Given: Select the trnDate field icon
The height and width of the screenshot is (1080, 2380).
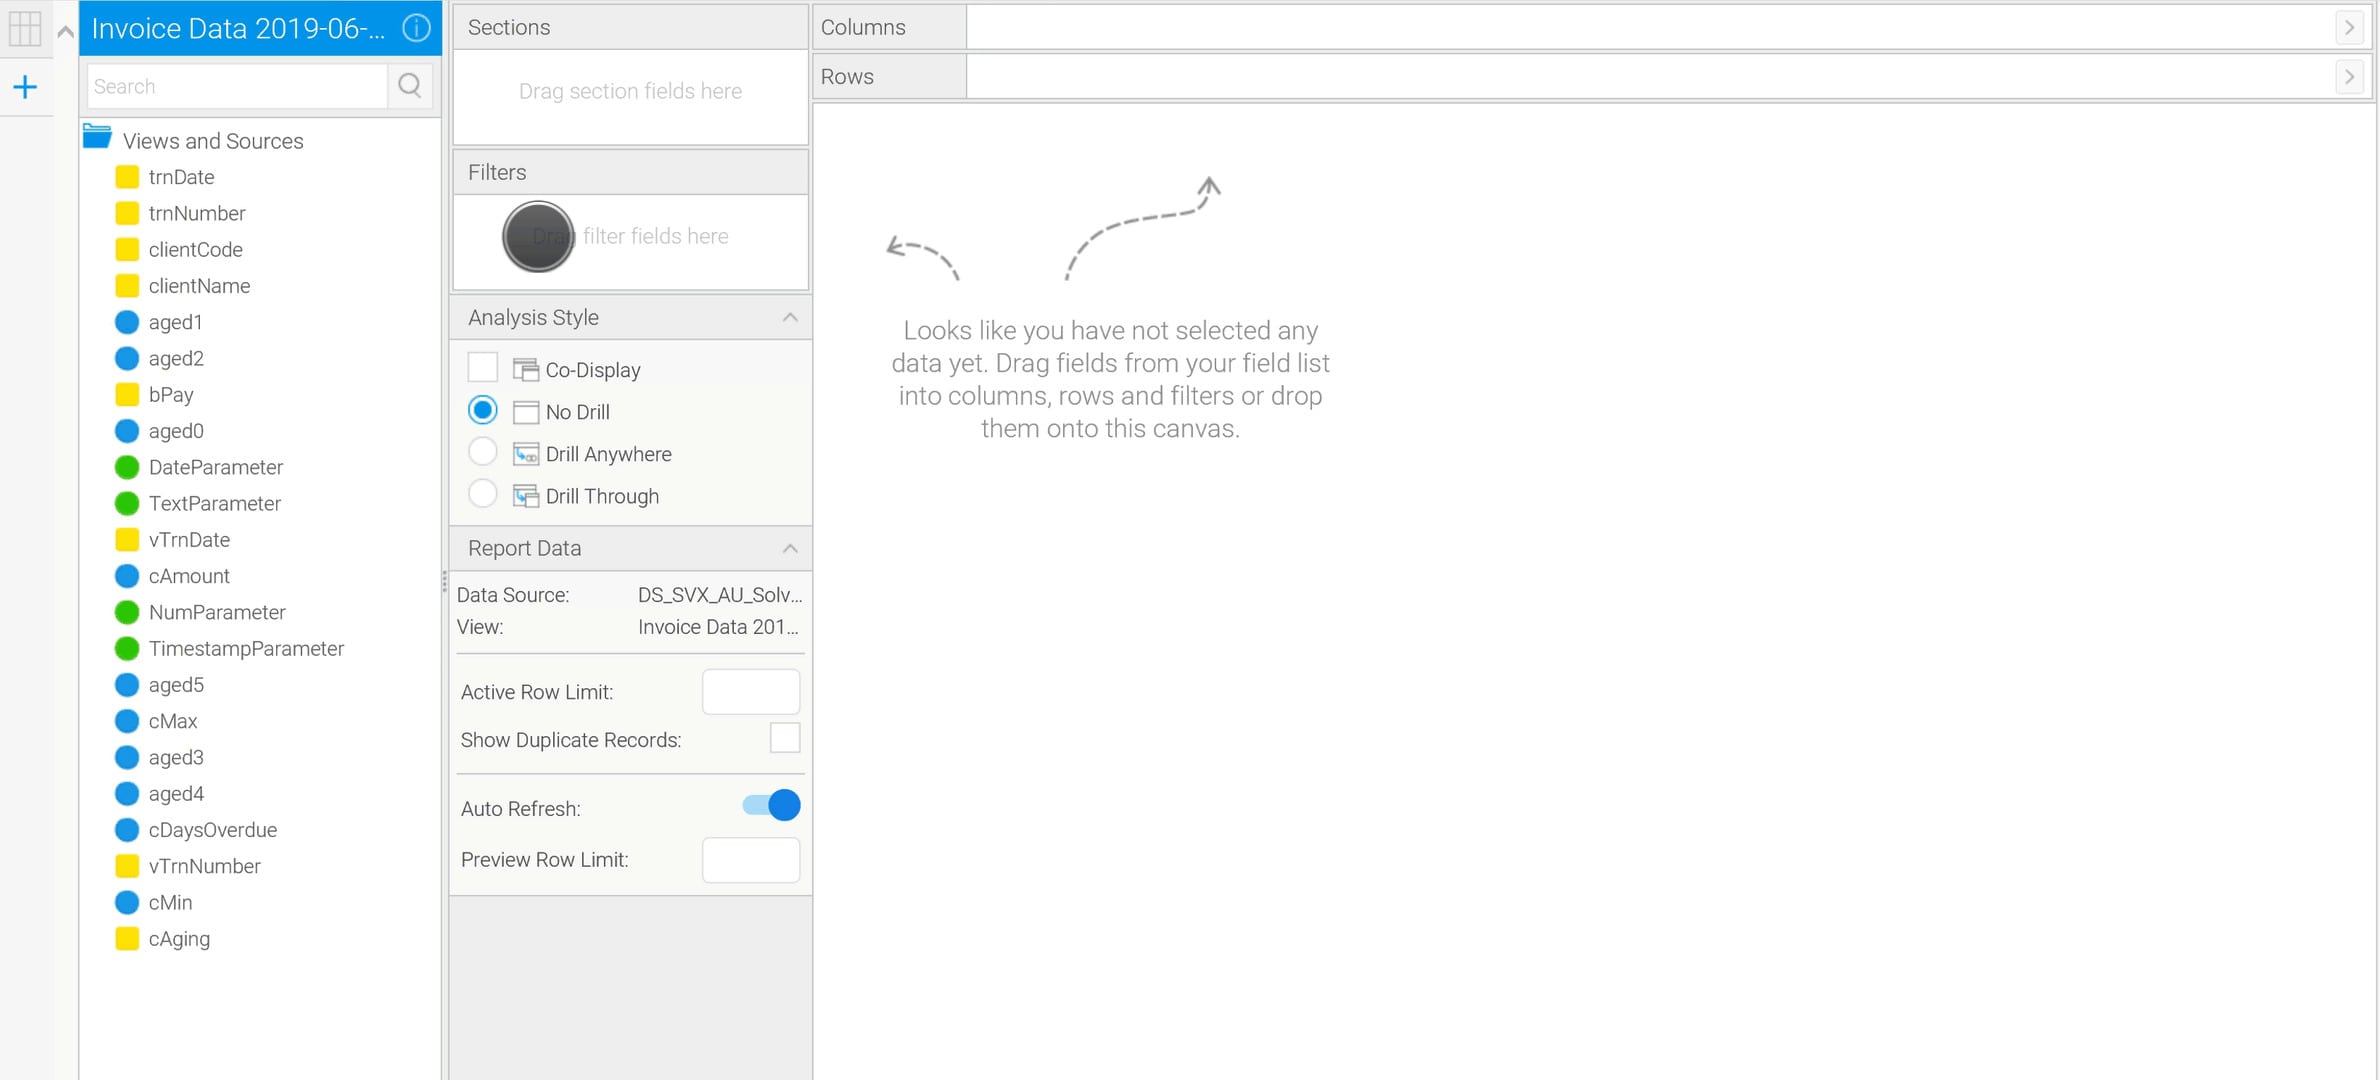Looking at the screenshot, I should tap(127, 177).
